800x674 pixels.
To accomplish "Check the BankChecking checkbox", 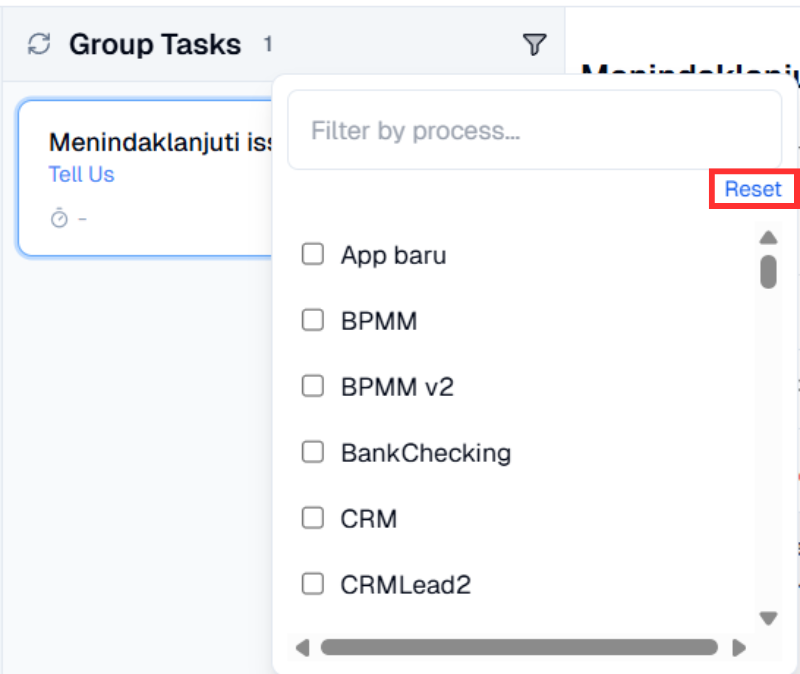I will point(313,452).
